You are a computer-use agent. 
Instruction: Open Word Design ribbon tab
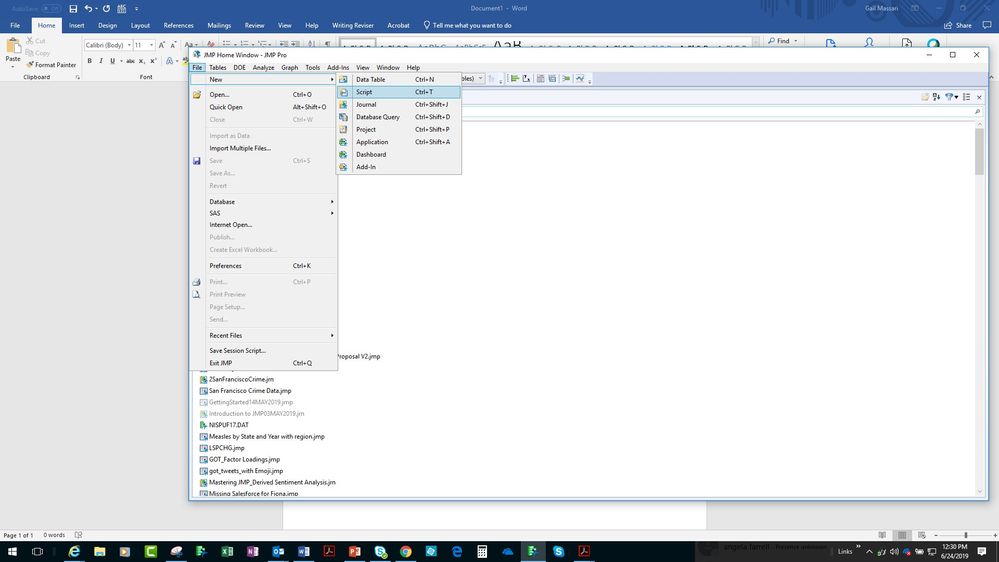107,25
